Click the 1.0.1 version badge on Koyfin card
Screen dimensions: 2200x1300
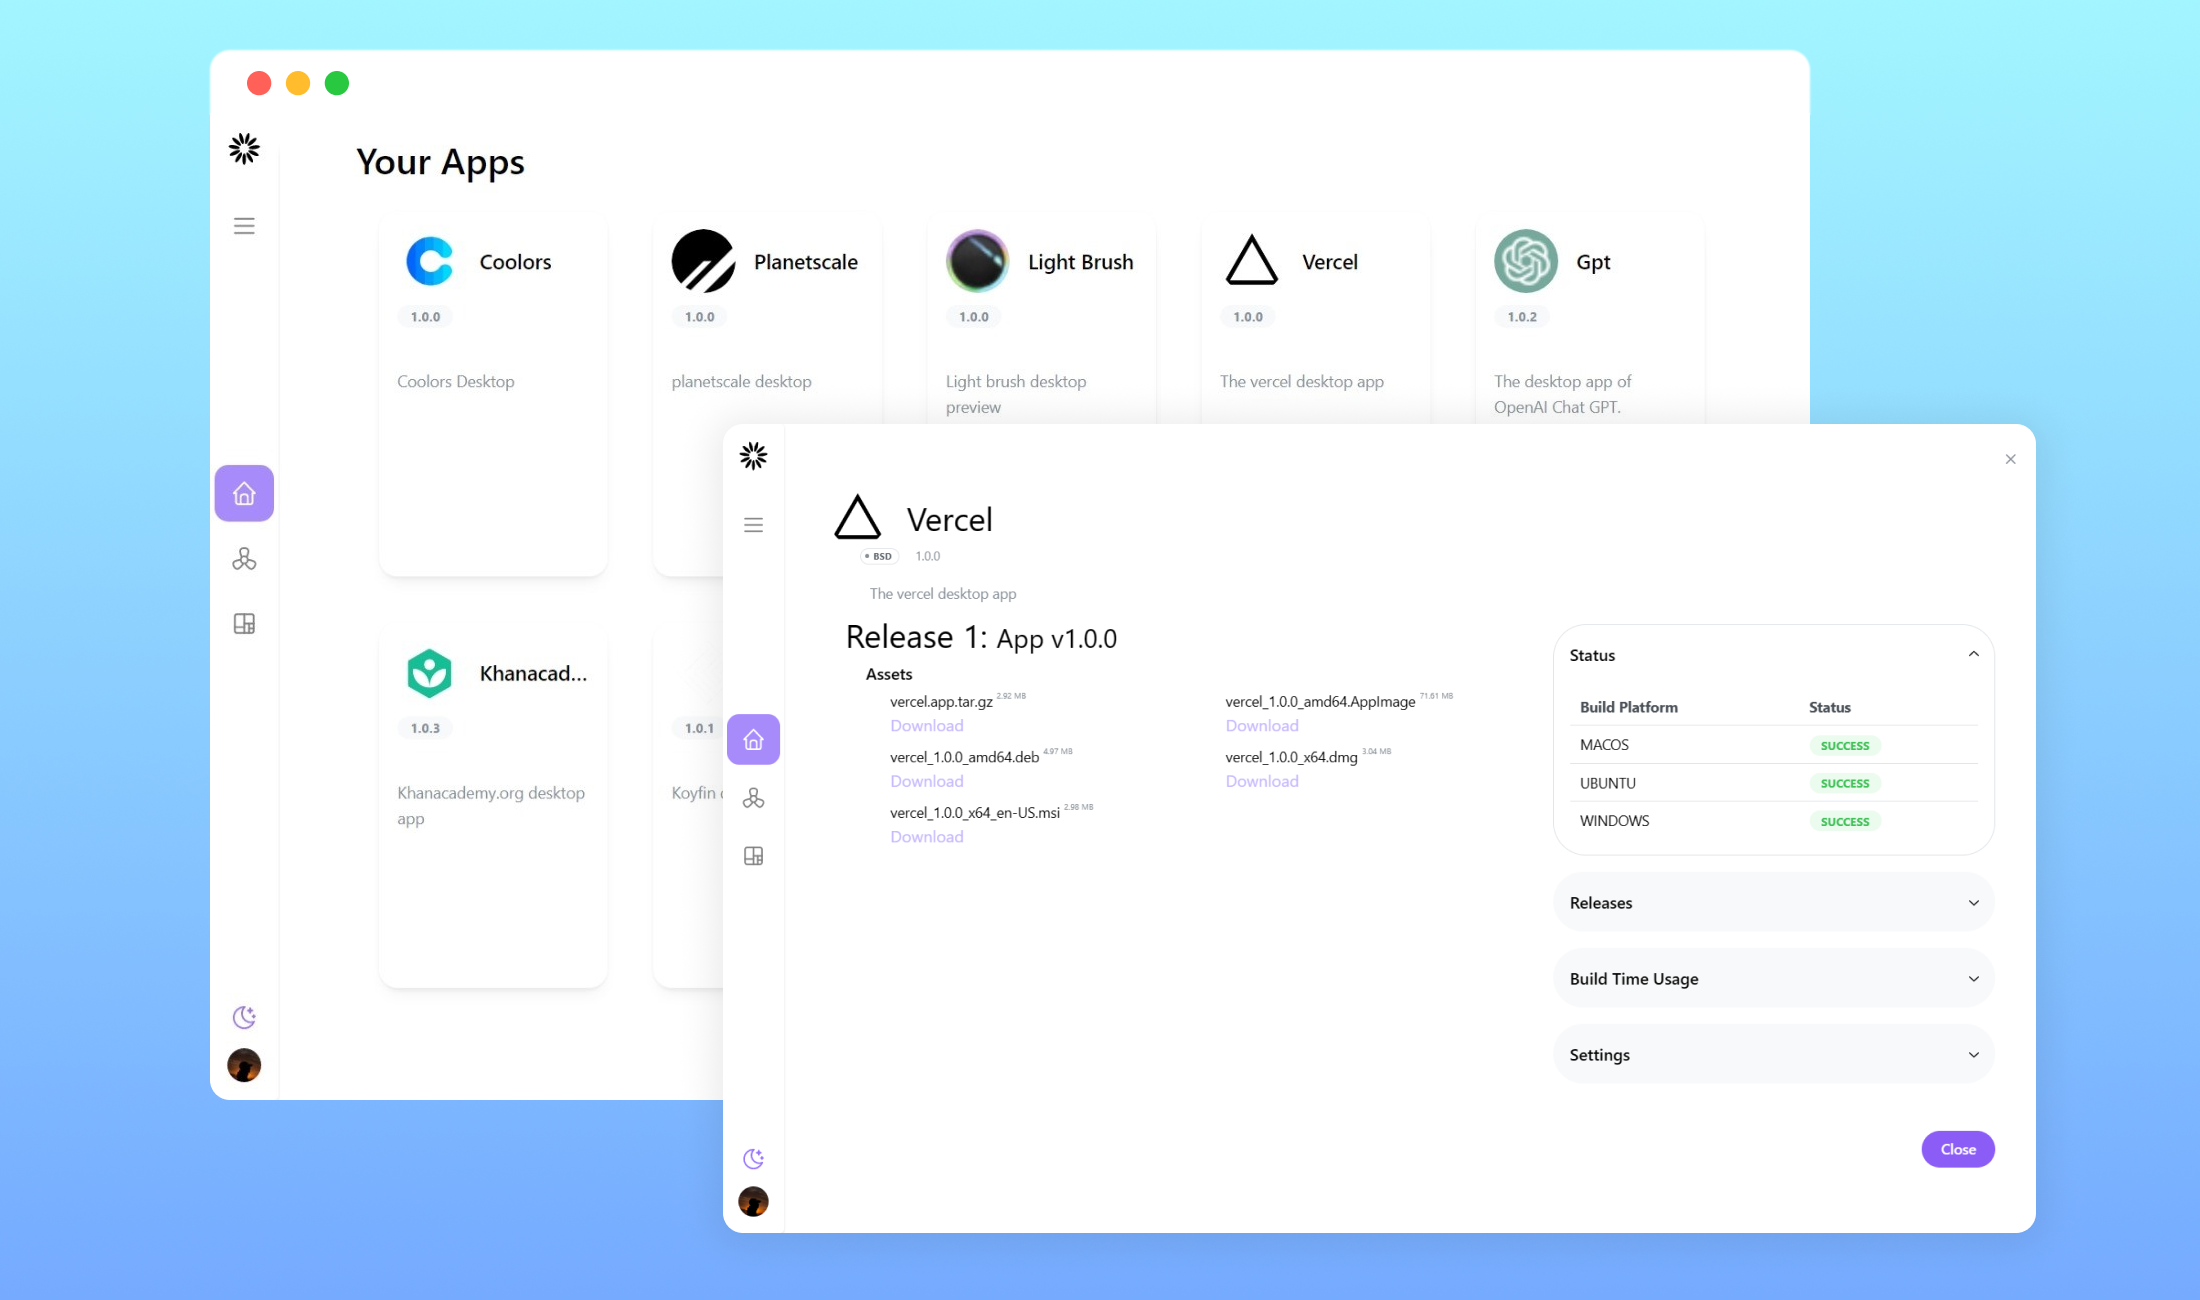click(699, 728)
